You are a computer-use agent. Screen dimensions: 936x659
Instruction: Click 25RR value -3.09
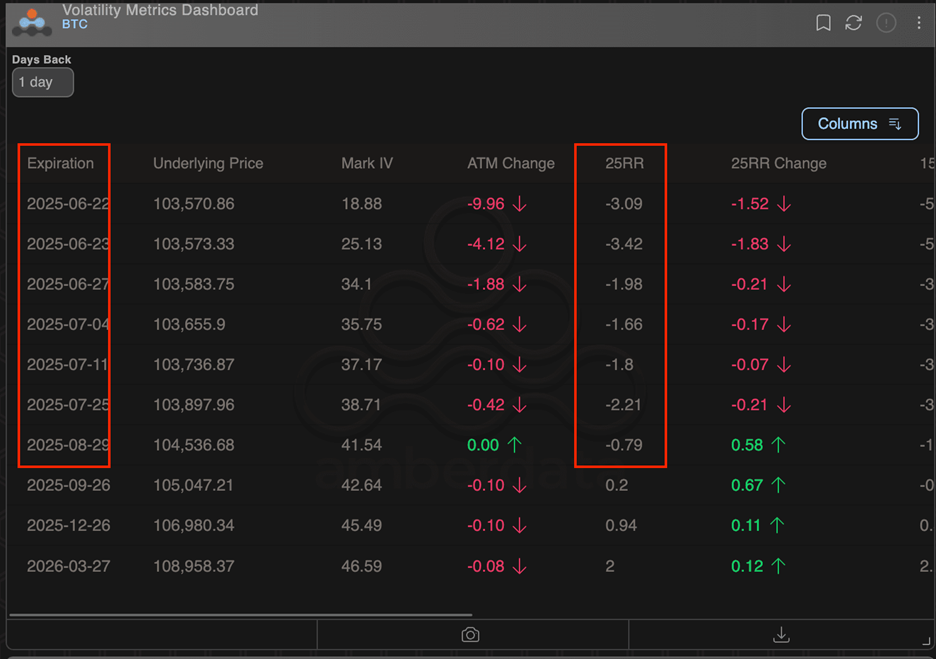(624, 204)
